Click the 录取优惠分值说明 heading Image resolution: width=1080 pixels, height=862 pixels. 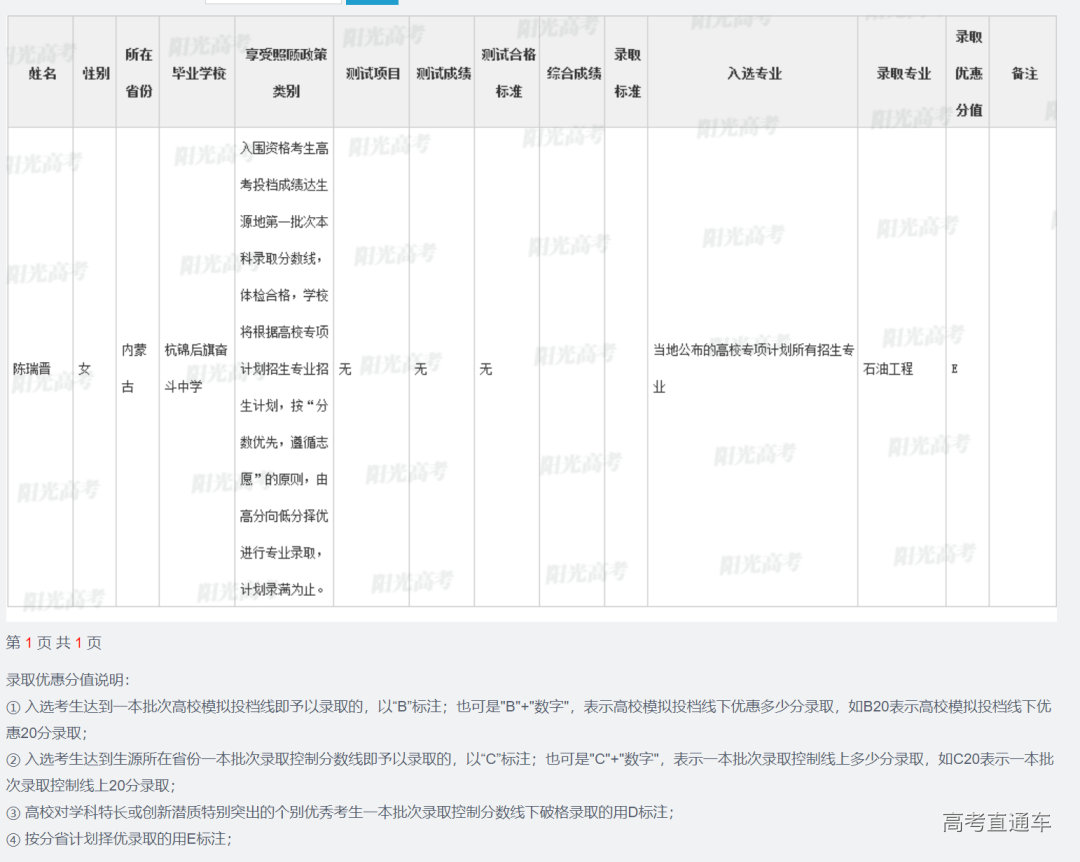point(67,679)
